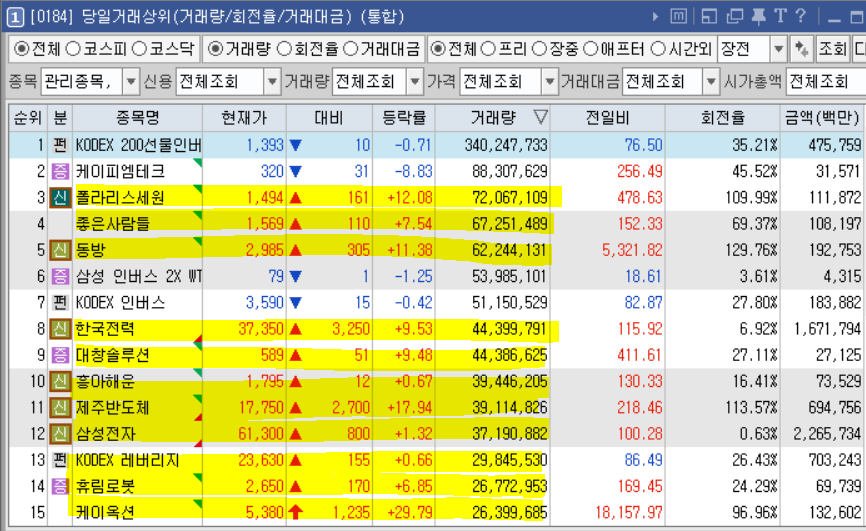This screenshot has width=866, height=531.
Task: Select stock 좋은사람들 in the list
Action: click(x=113, y=224)
